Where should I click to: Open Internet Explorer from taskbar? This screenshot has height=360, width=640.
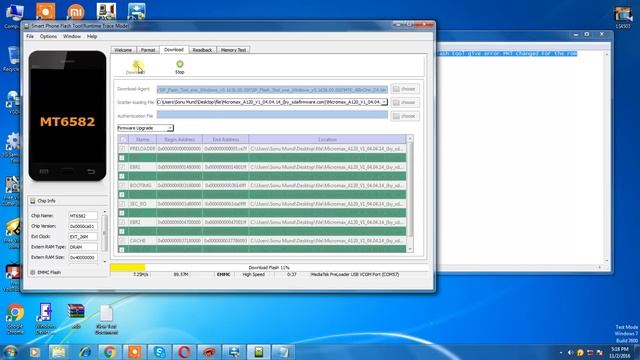85,352
